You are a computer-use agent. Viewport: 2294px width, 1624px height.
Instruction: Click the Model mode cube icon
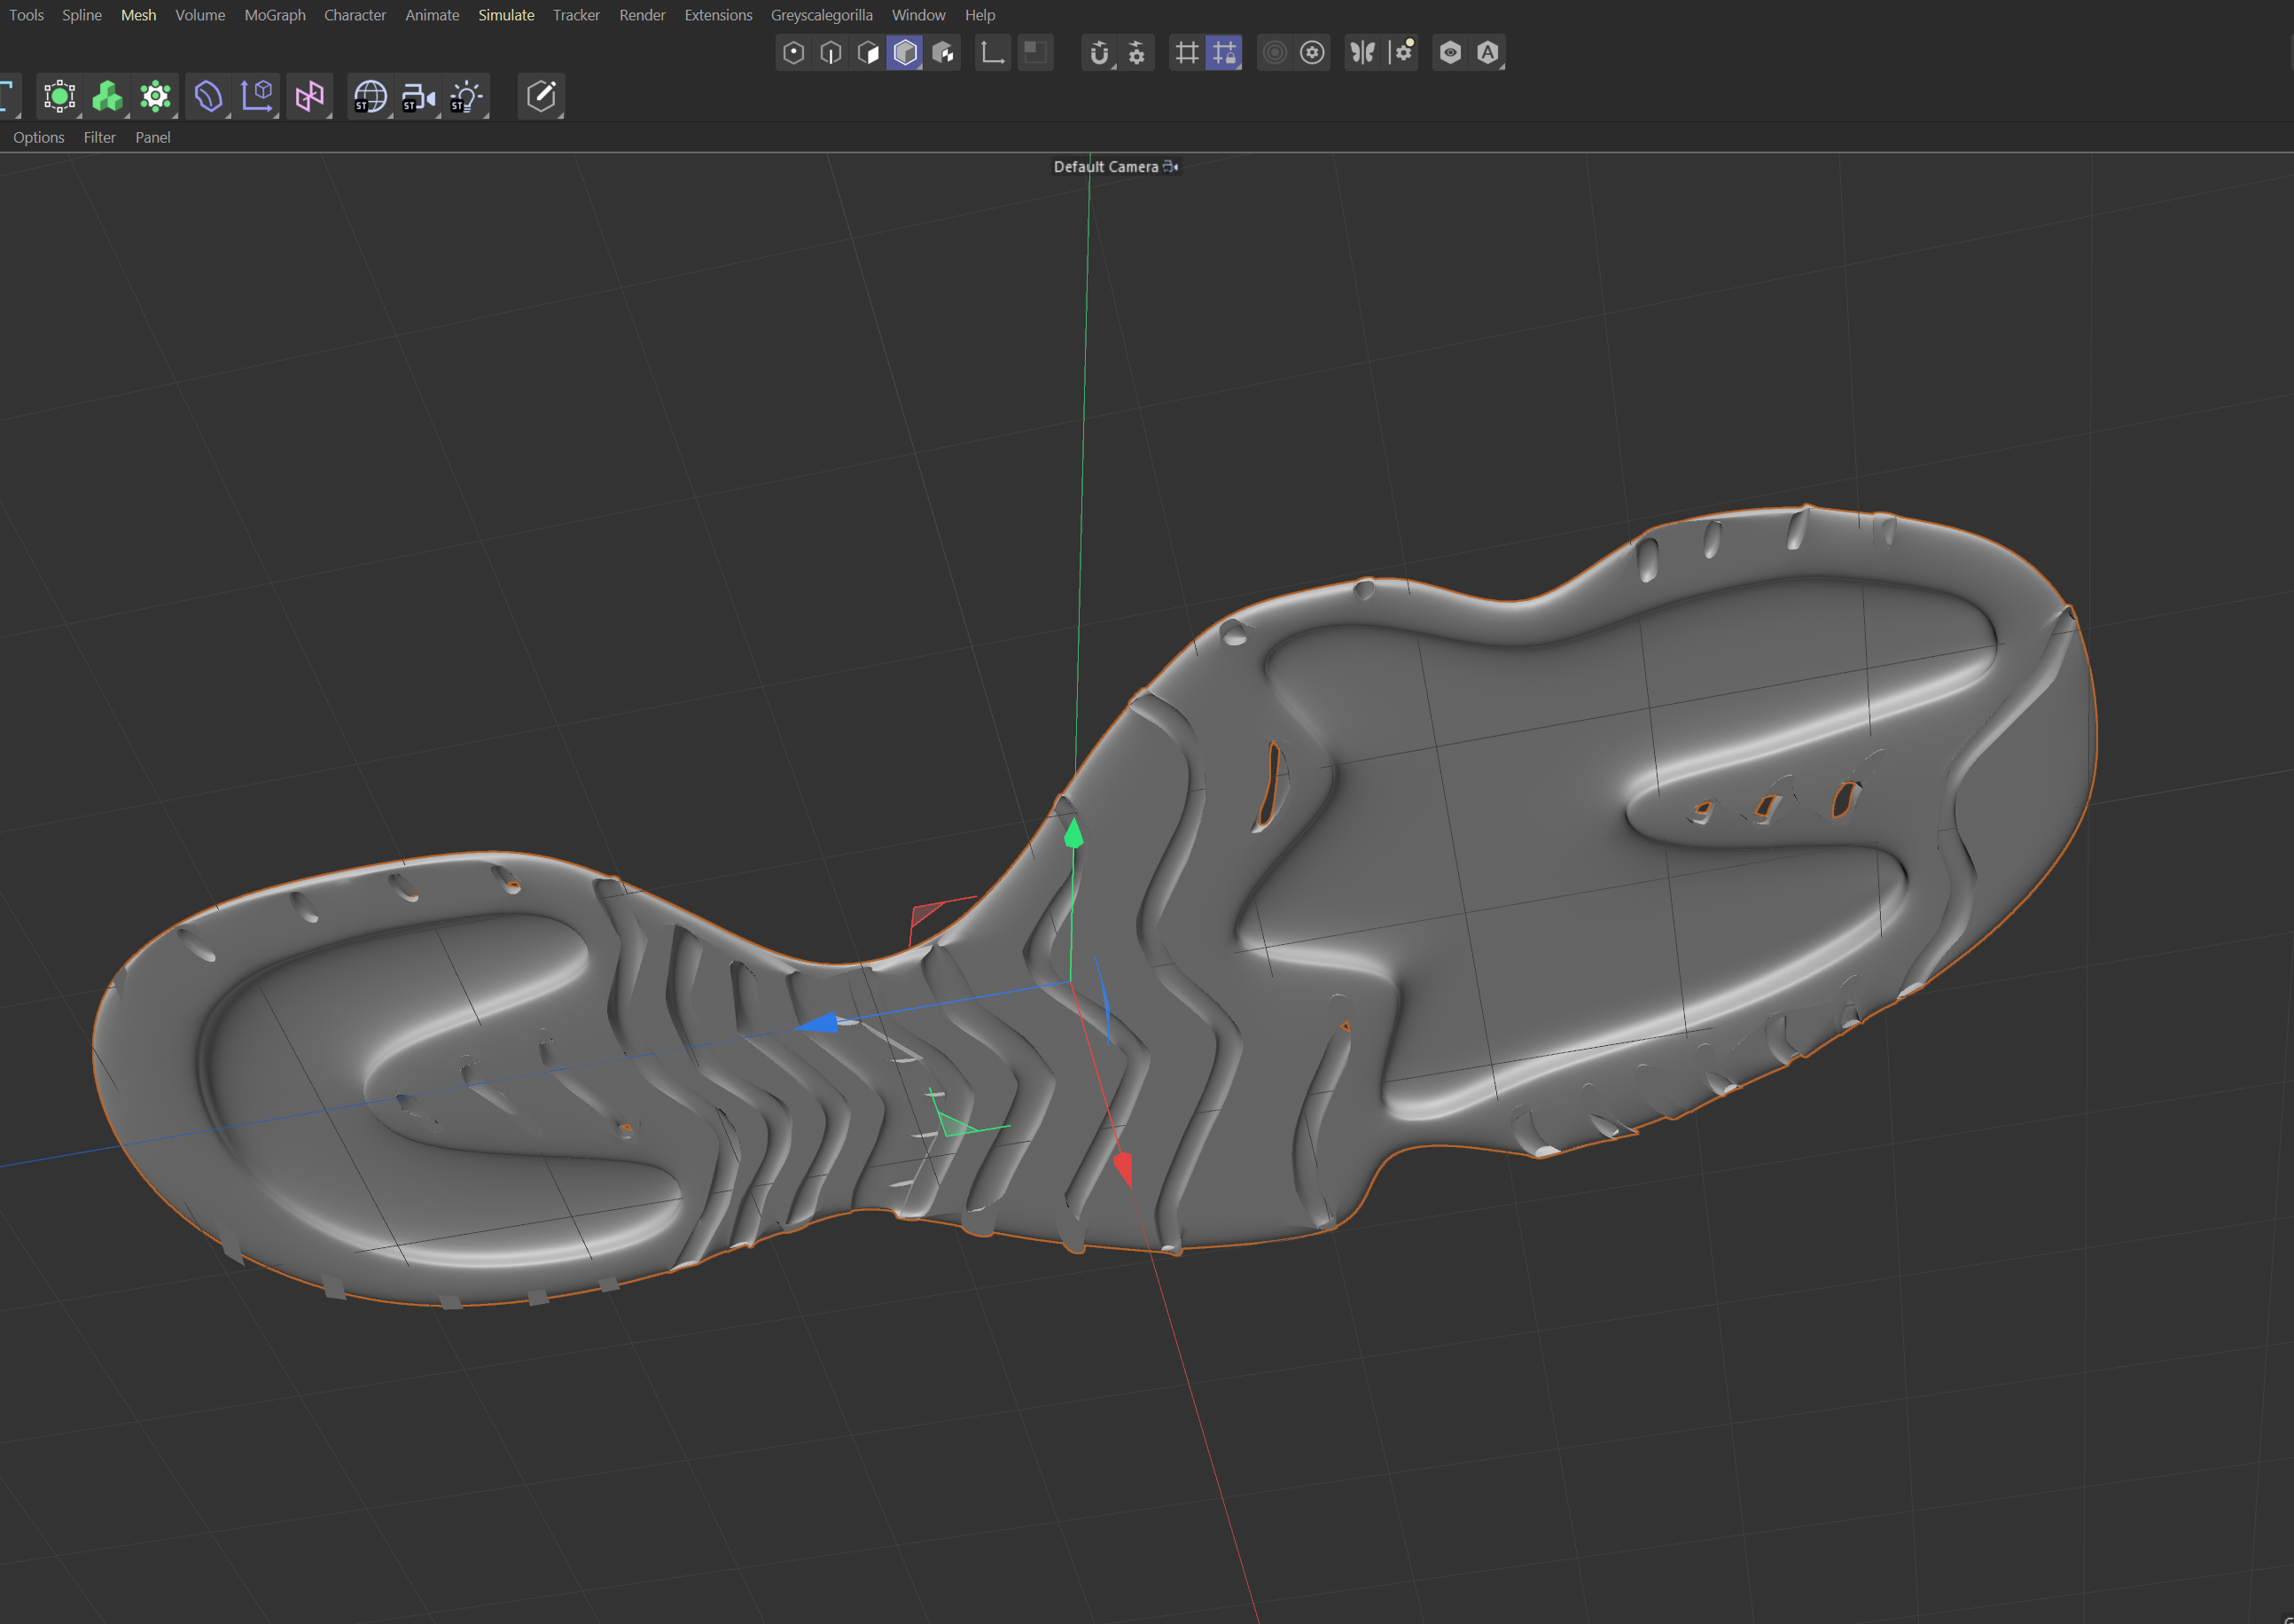[905, 53]
